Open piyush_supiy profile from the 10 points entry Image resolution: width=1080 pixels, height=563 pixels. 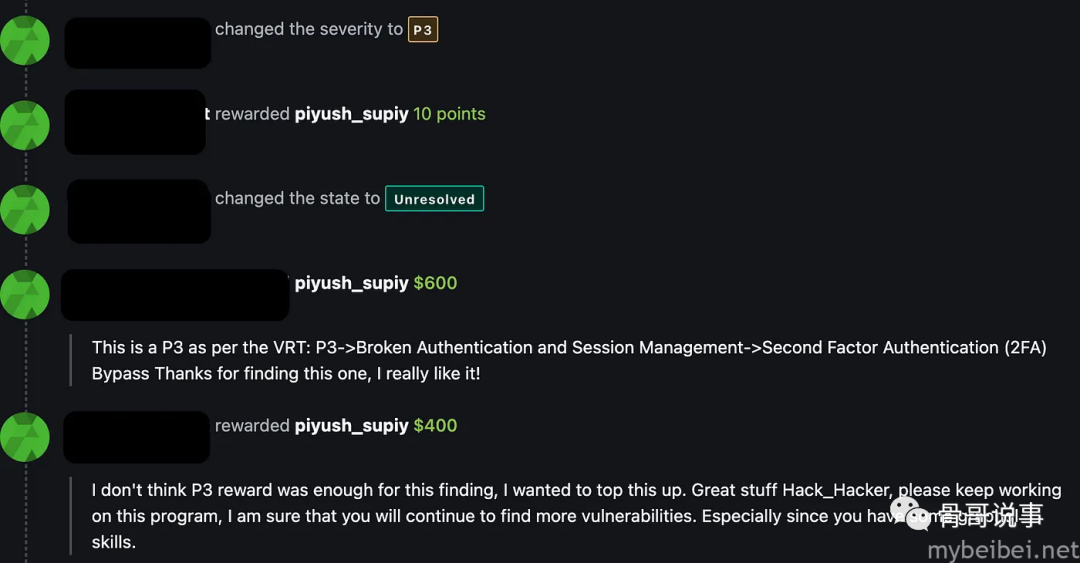pyautogui.click(x=351, y=114)
